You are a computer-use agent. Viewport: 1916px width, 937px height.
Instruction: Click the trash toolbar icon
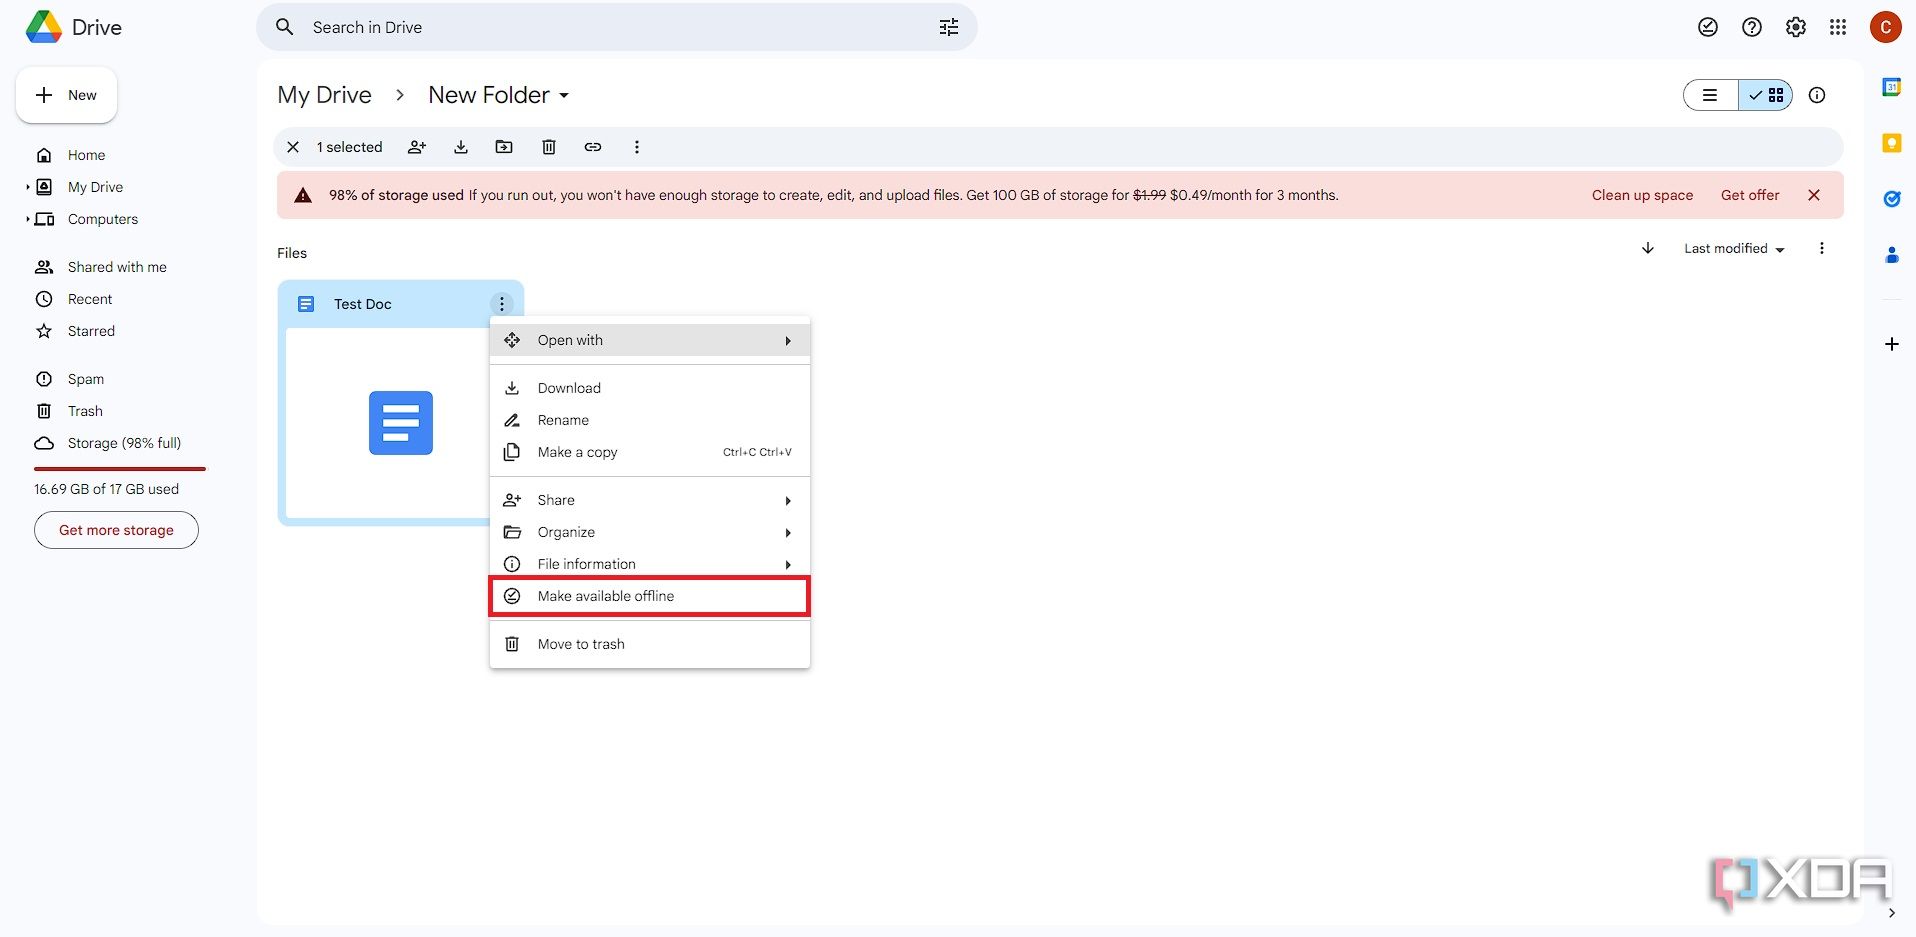point(549,147)
